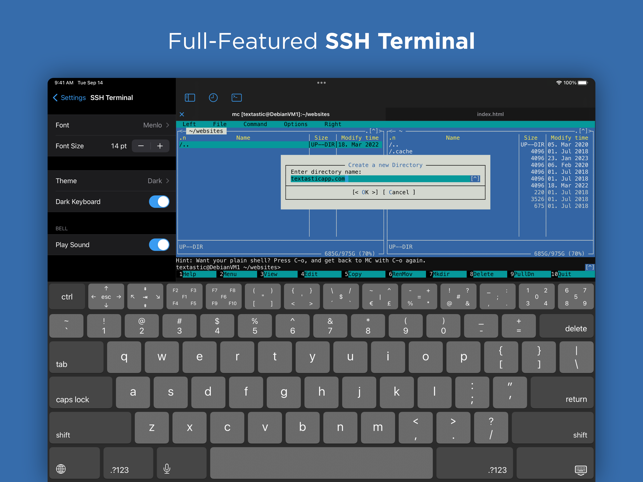This screenshot has width=643, height=482.
Task: Disable the Dark Keyboard switch
Action: click(x=159, y=202)
